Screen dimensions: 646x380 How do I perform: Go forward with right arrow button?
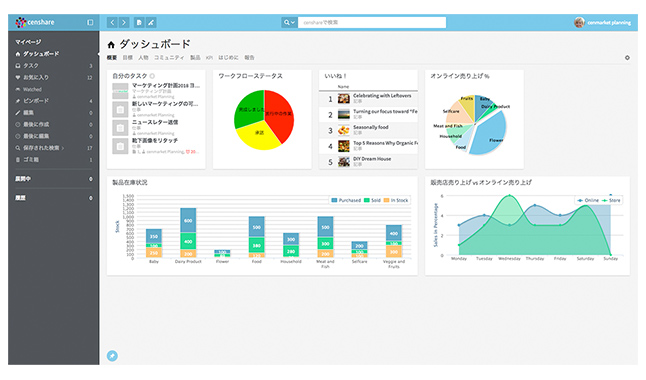point(124,22)
